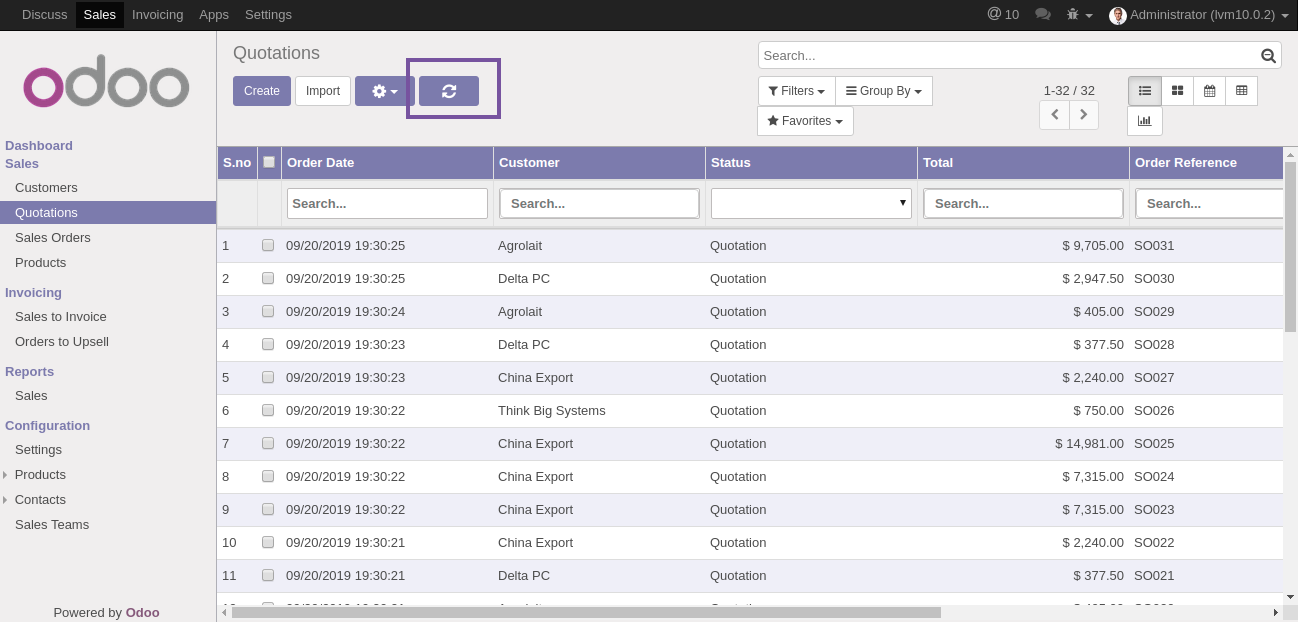The height and width of the screenshot is (622, 1298).
Task: Select the checkbox for row 5
Action: click(x=268, y=377)
